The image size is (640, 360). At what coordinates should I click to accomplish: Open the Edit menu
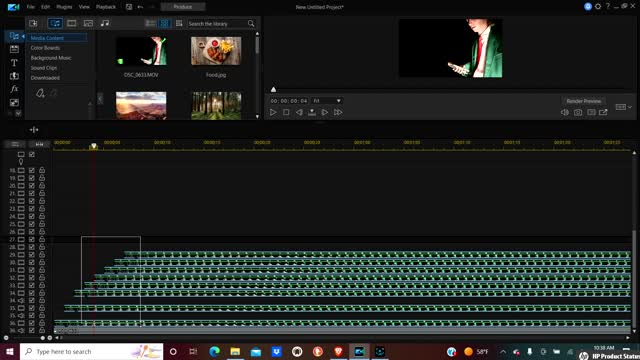pos(45,7)
